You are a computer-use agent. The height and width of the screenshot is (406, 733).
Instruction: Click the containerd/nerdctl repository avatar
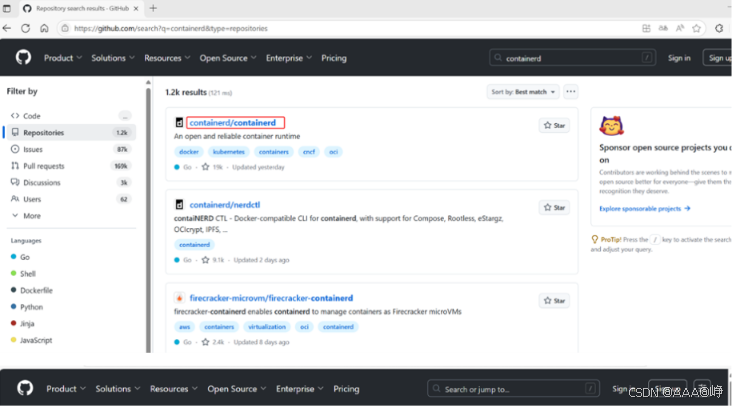click(180, 205)
